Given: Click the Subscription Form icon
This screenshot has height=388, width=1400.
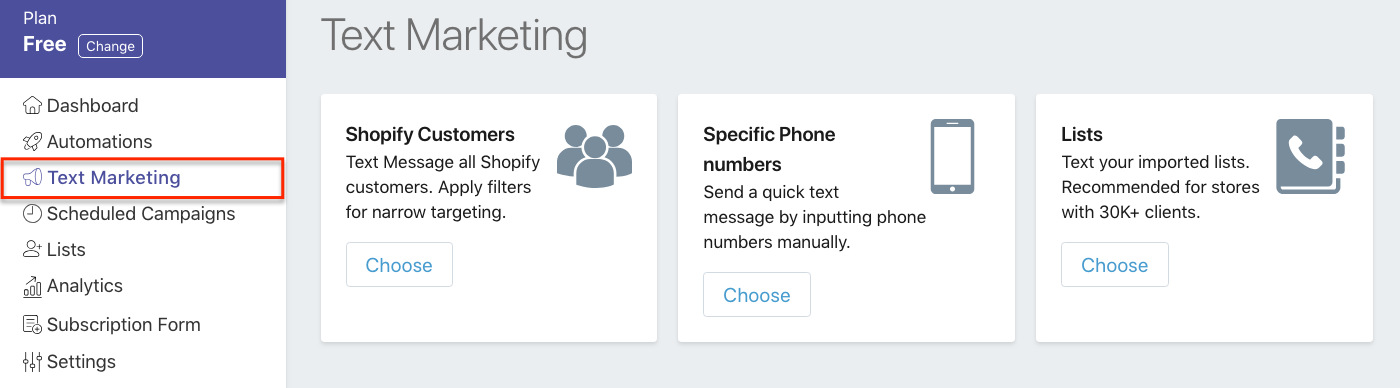Looking at the screenshot, I should click(x=33, y=324).
